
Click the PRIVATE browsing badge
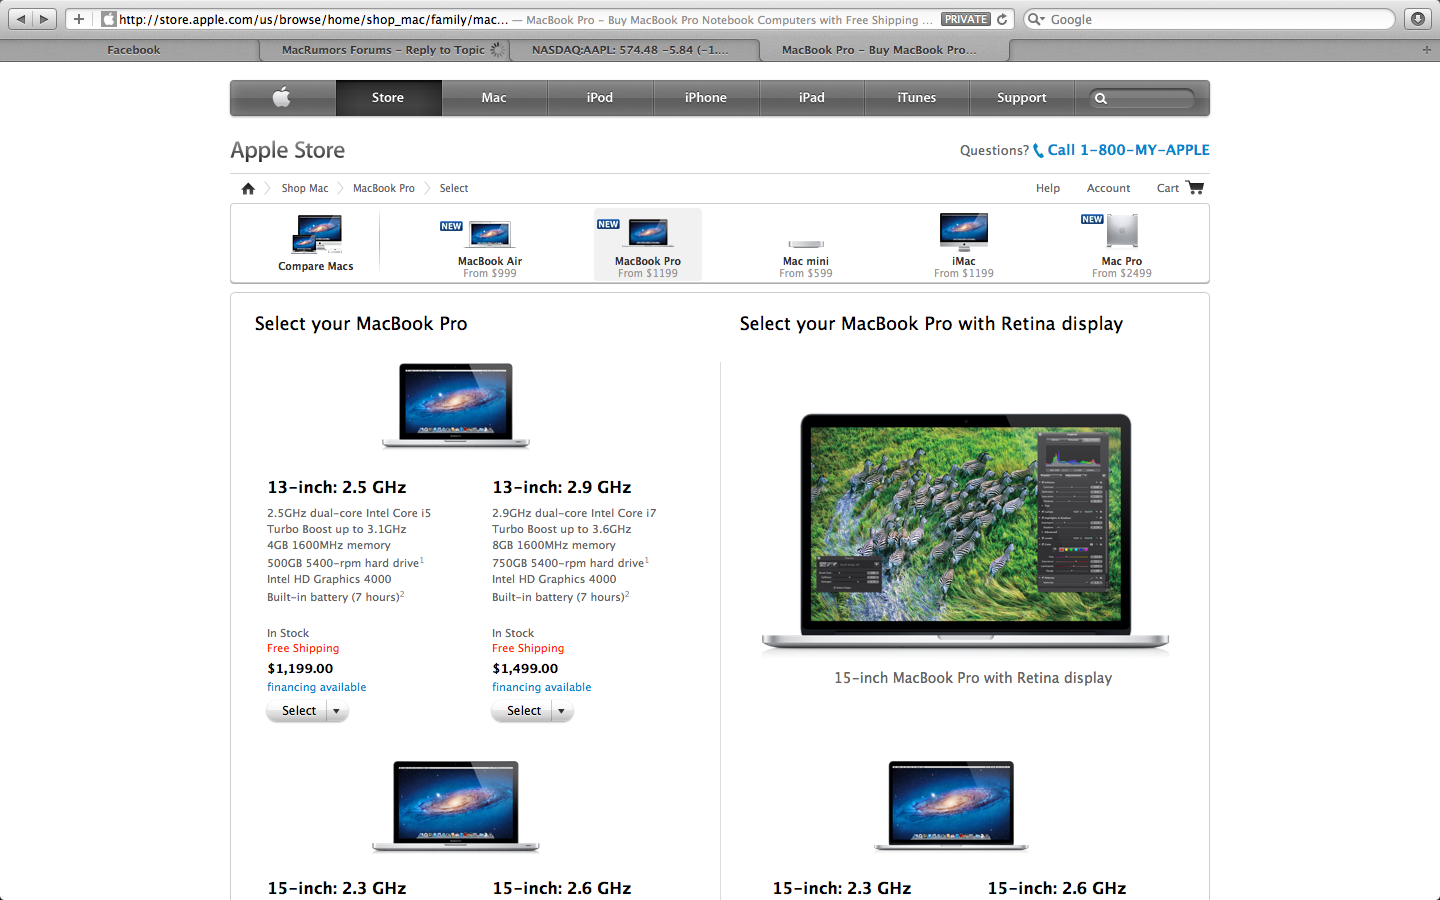[966, 19]
